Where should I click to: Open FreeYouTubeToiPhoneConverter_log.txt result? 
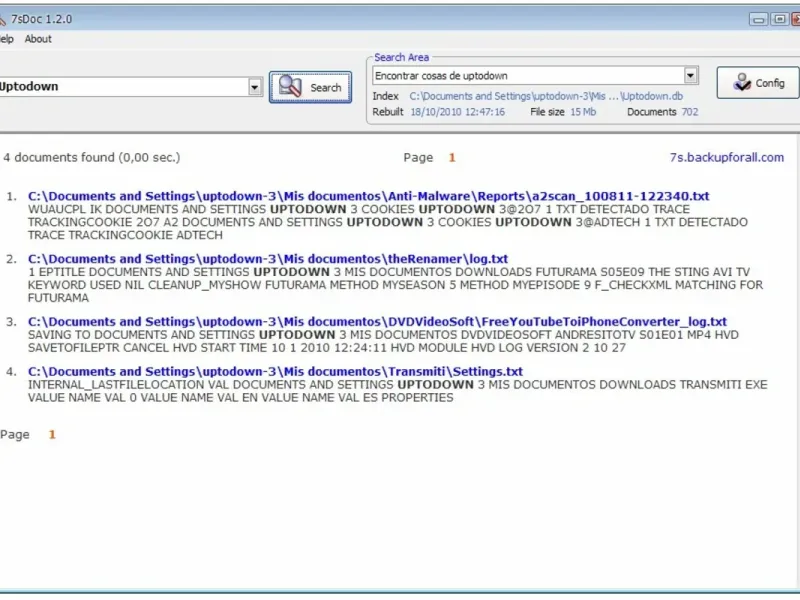[377, 321]
